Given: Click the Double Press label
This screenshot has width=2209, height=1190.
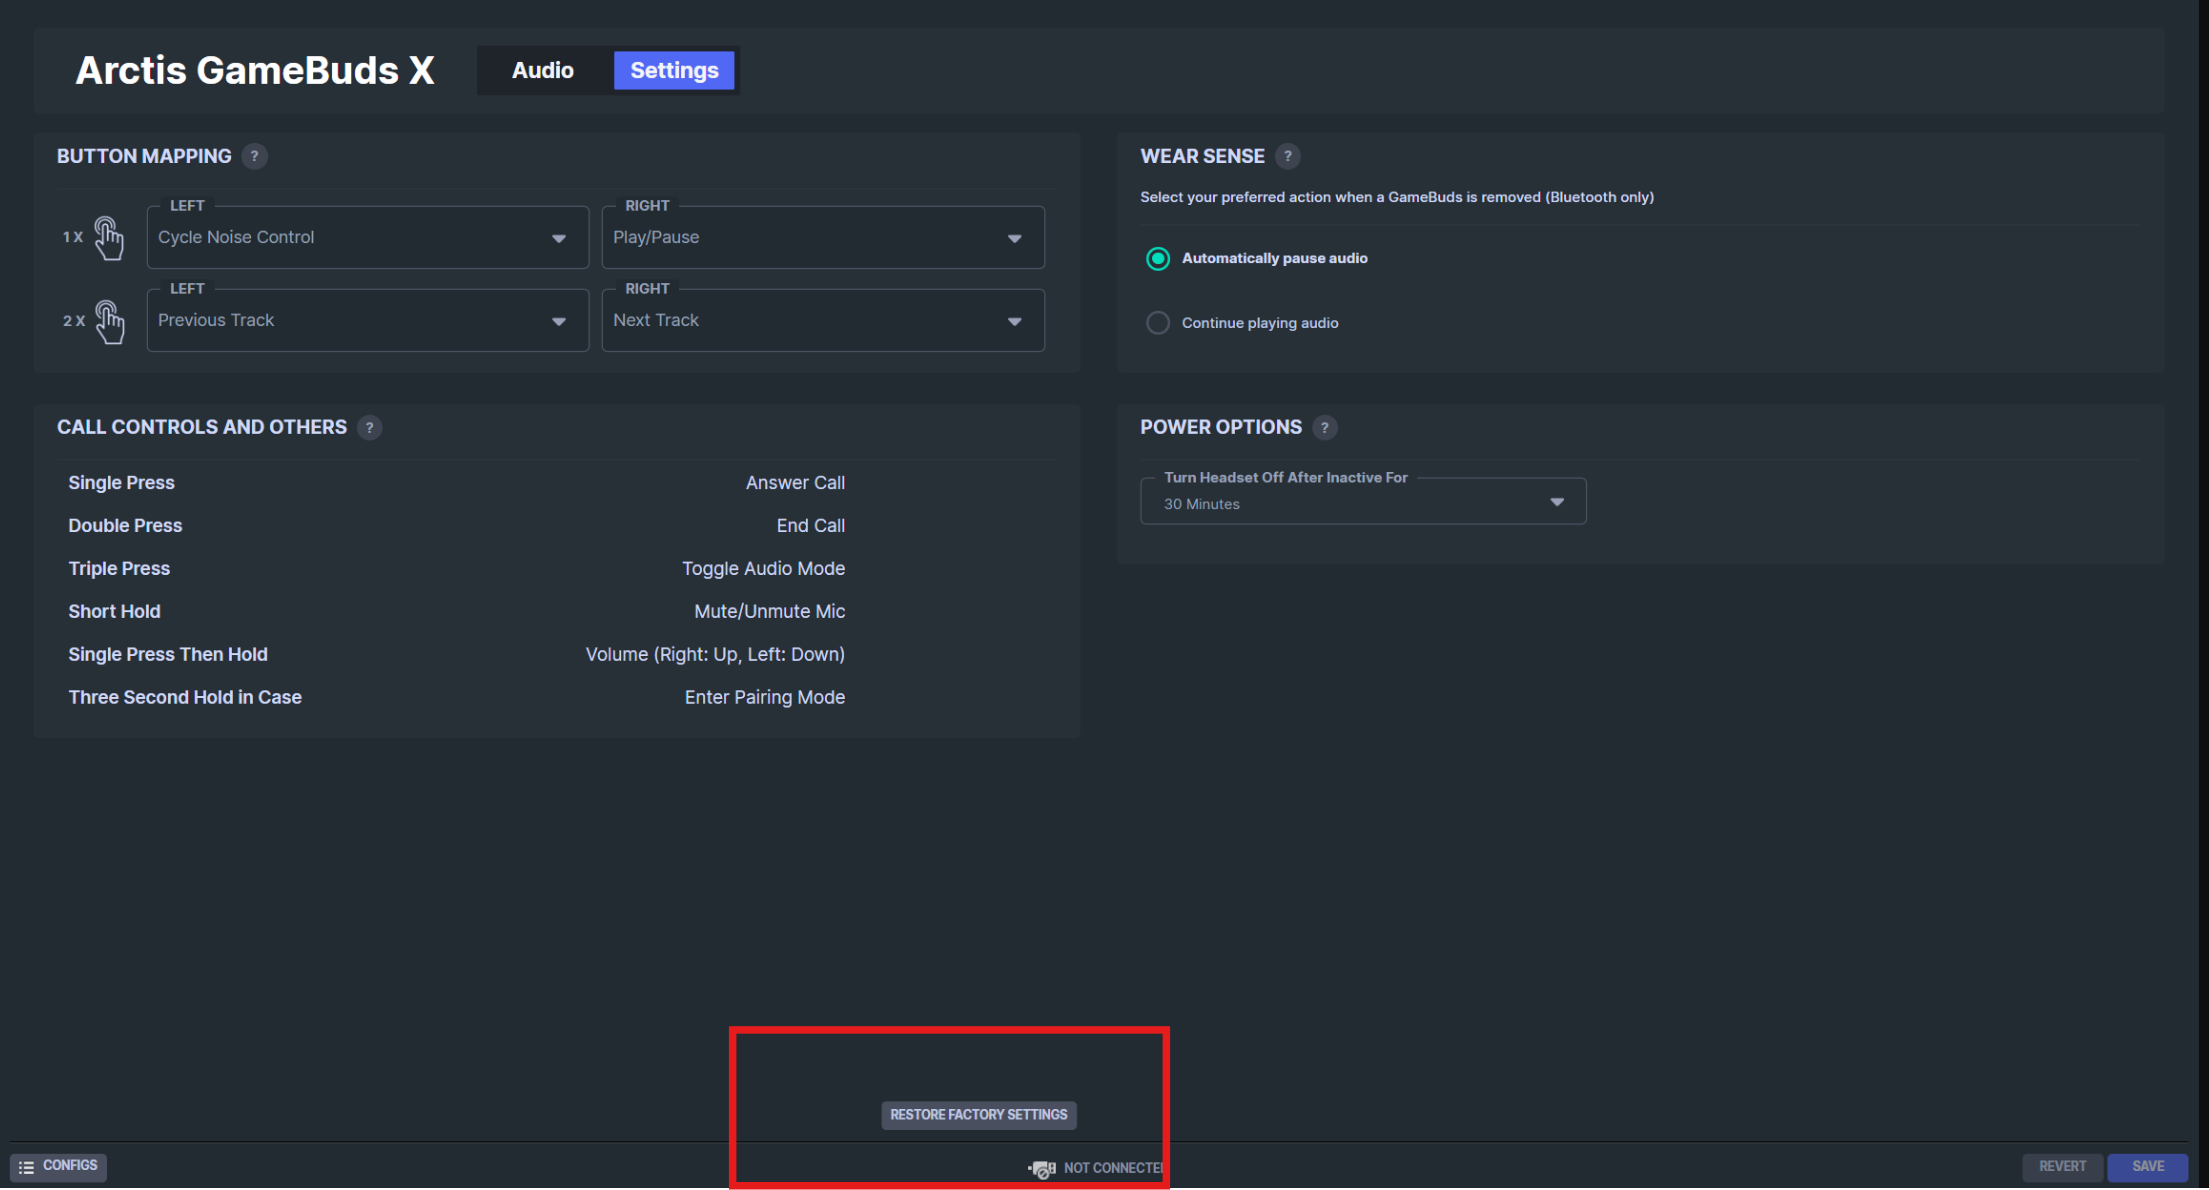Looking at the screenshot, I should click(x=125, y=526).
